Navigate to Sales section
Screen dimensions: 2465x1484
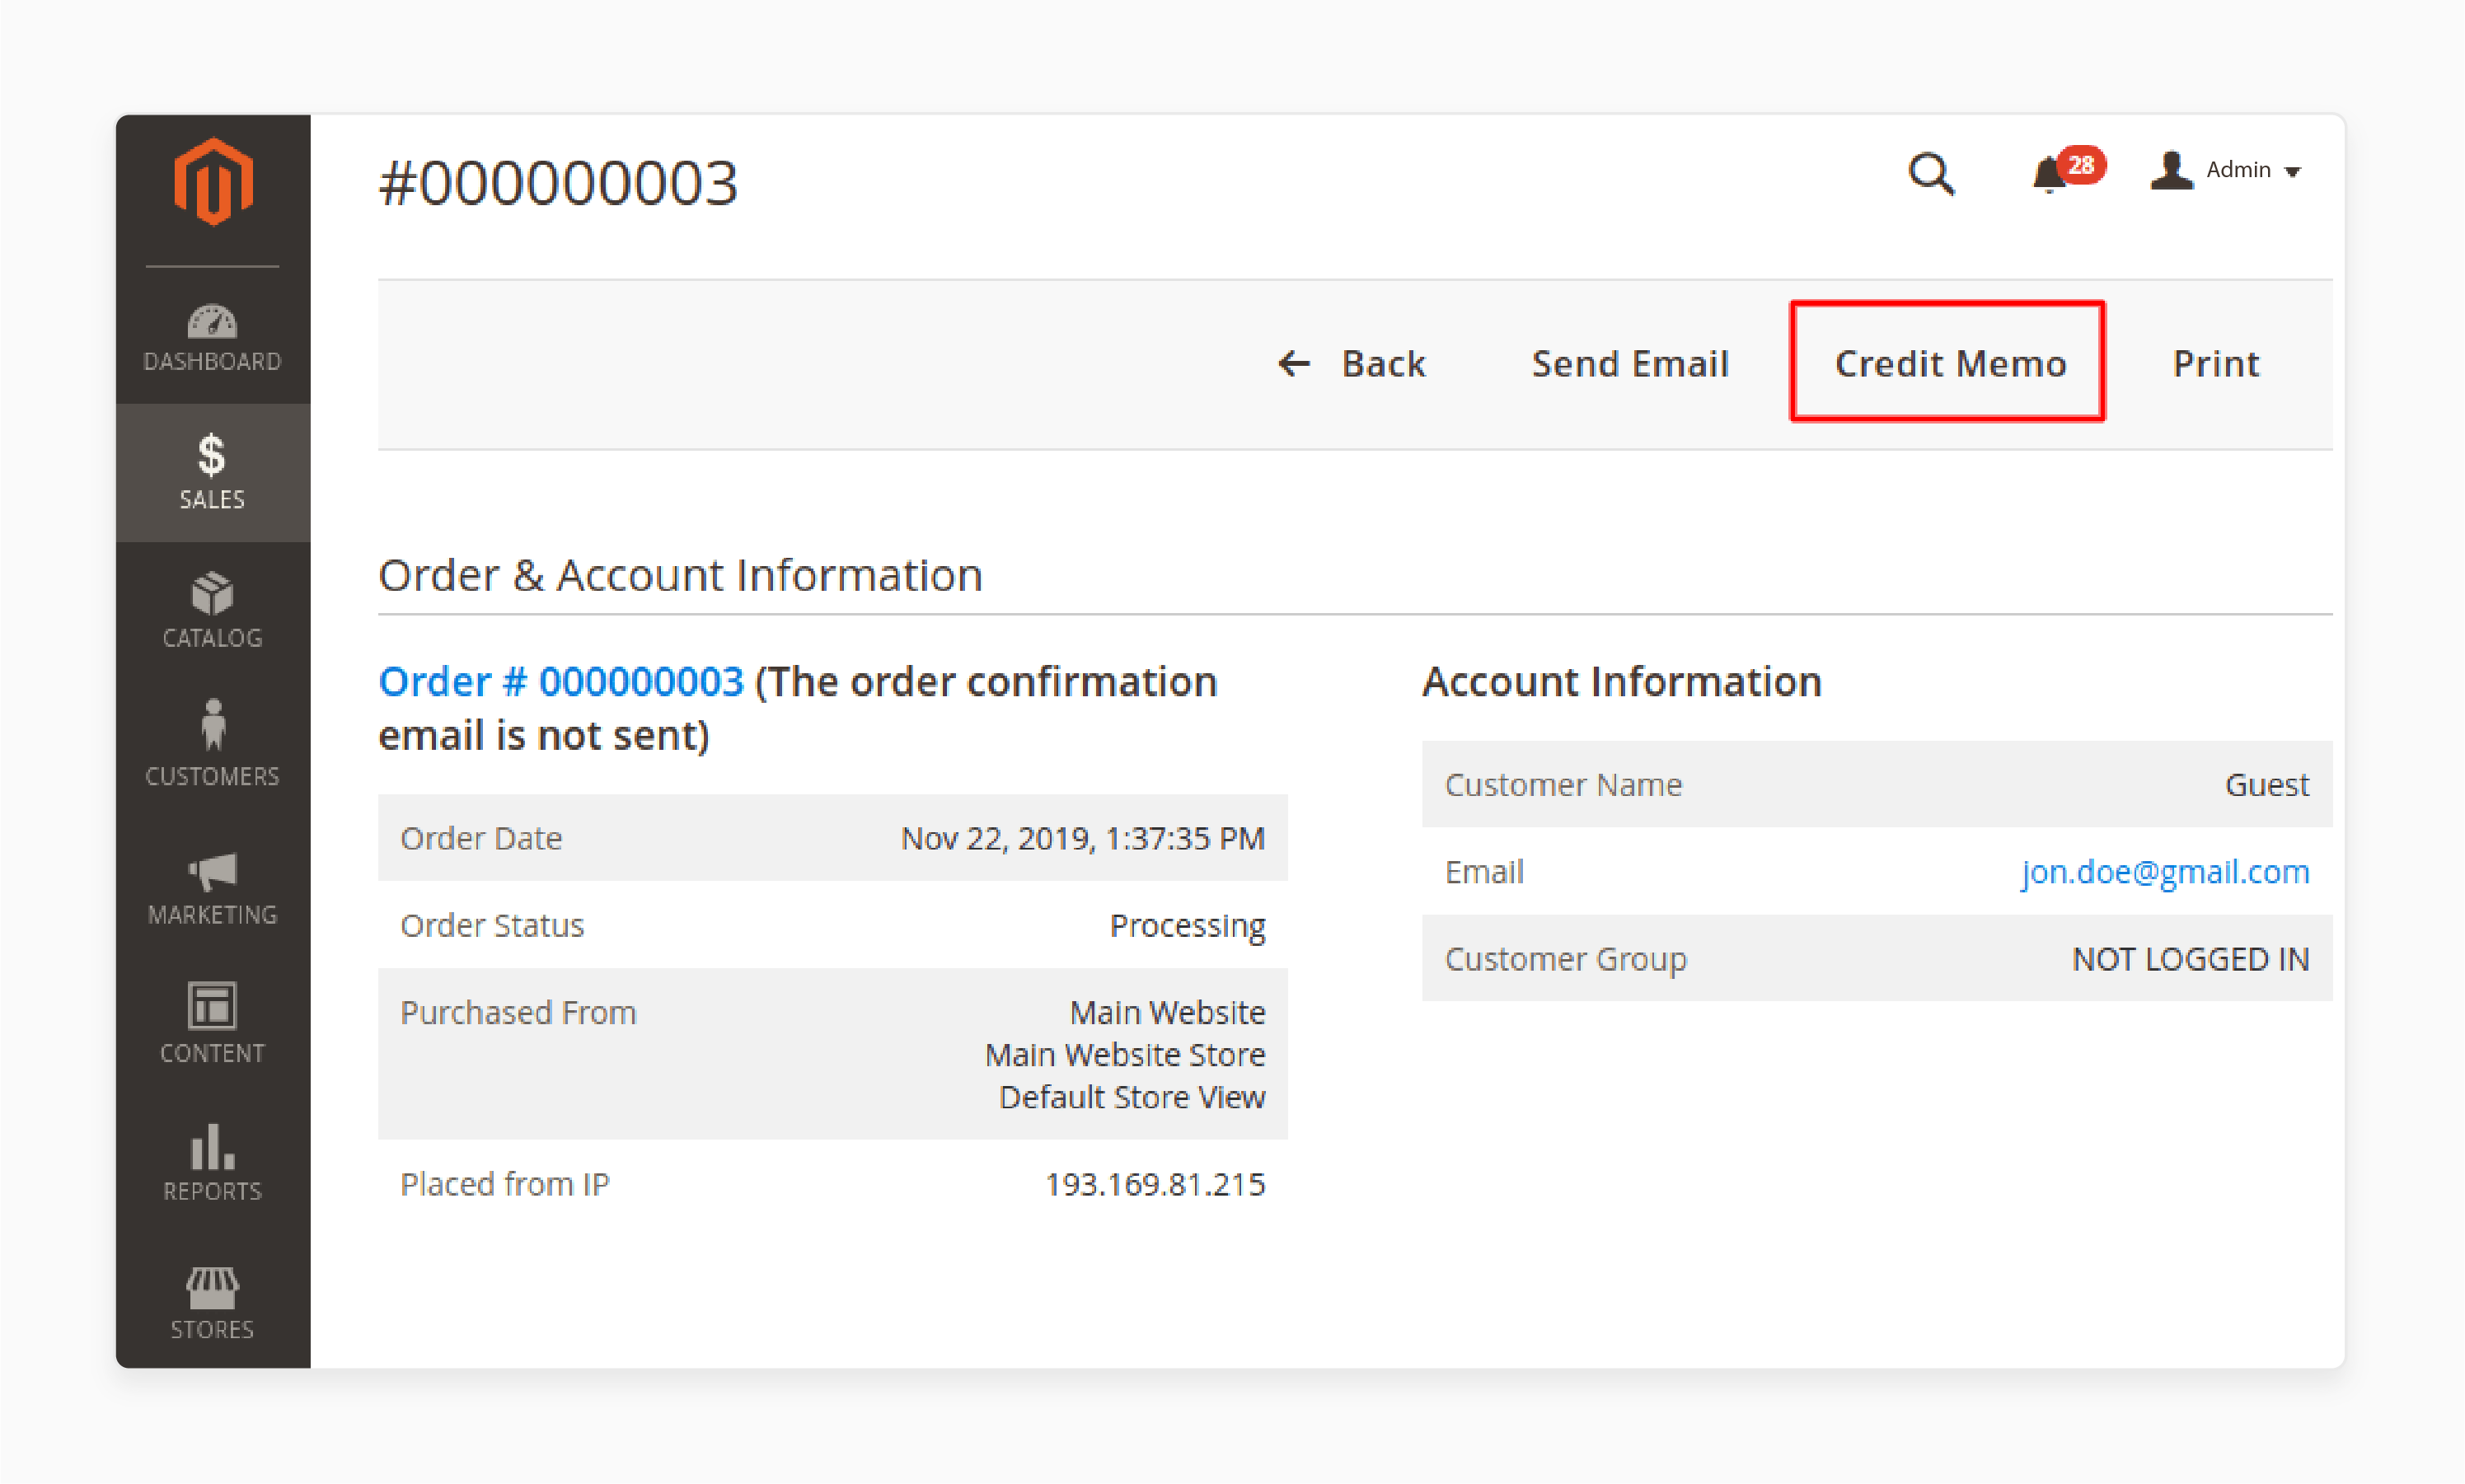click(211, 472)
